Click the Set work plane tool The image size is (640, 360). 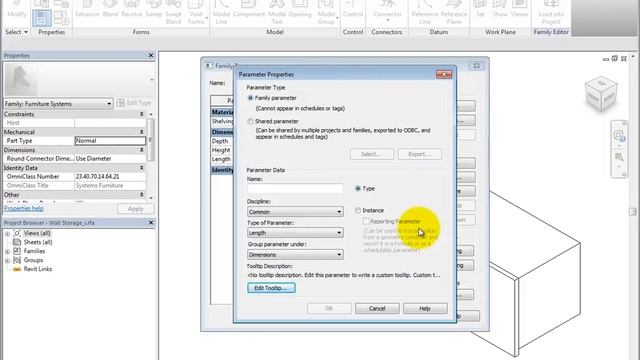(x=480, y=10)
